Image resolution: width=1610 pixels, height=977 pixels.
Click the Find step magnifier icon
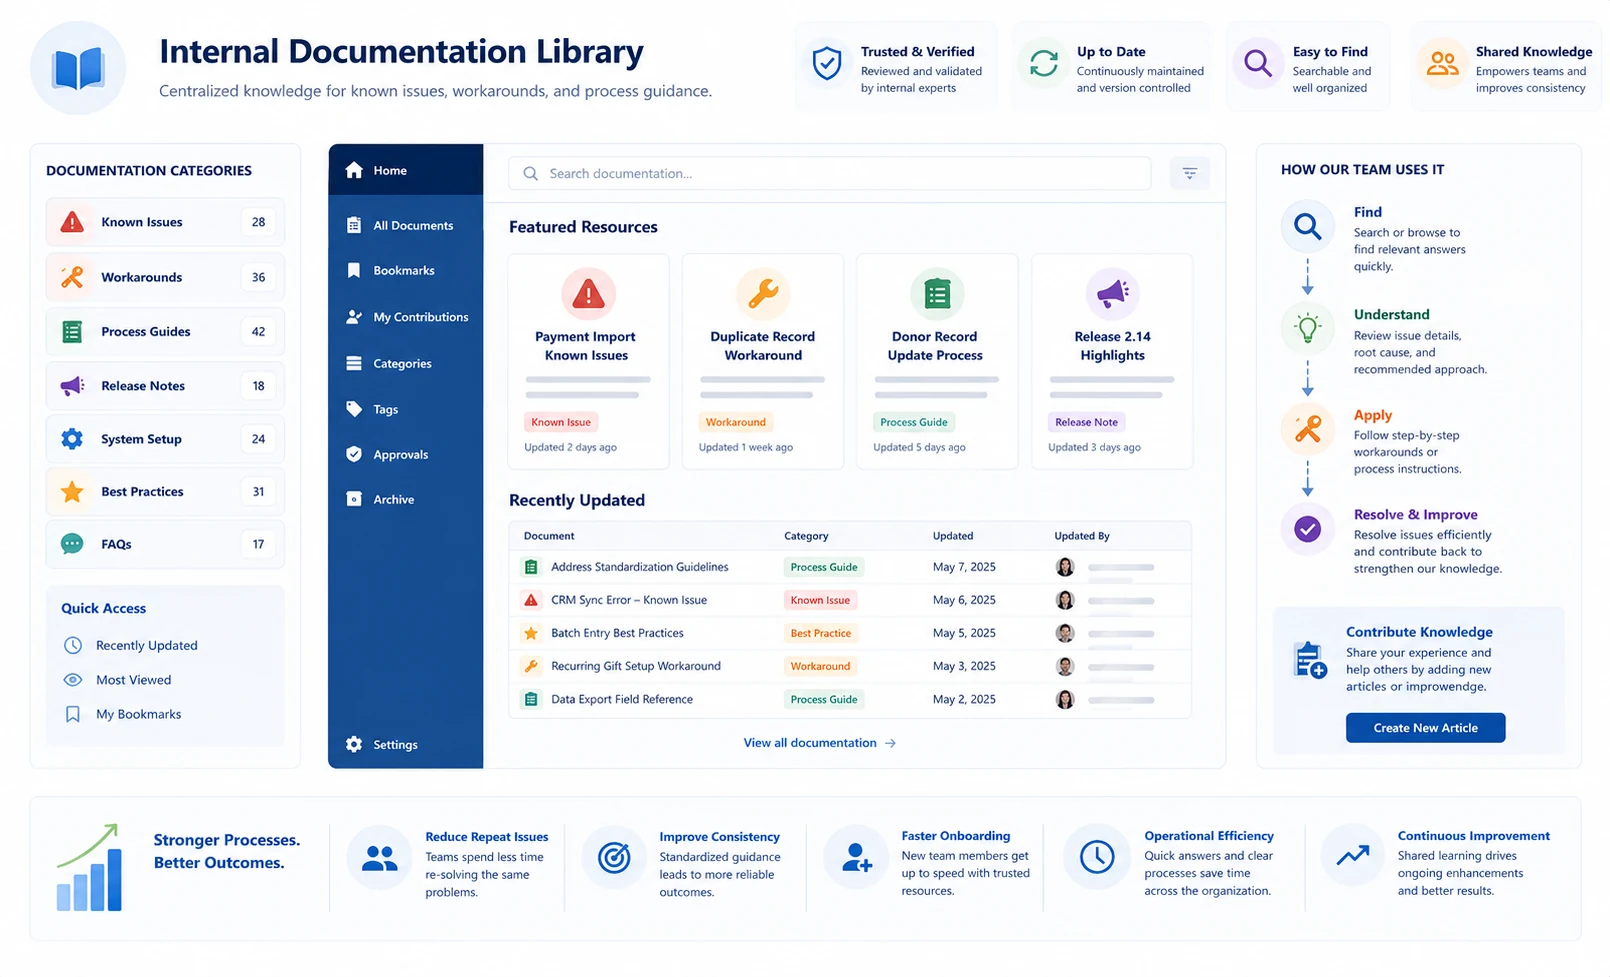[x=1307, y=226]
